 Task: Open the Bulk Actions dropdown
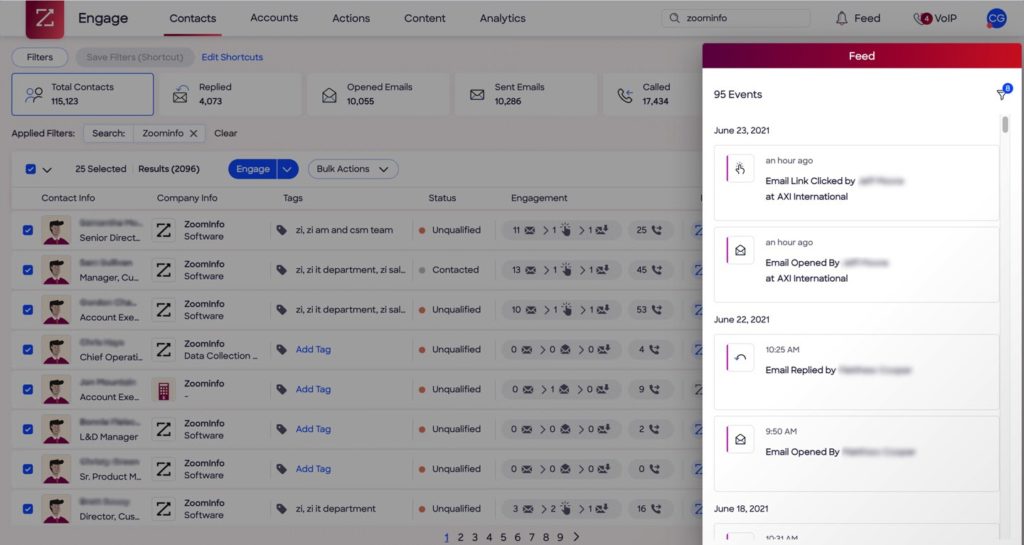tap(353, 169)
